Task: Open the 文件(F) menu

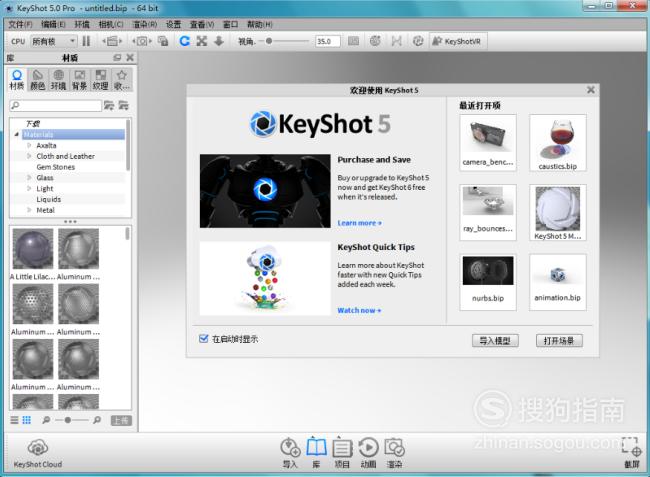Action: tap(20, 24)
